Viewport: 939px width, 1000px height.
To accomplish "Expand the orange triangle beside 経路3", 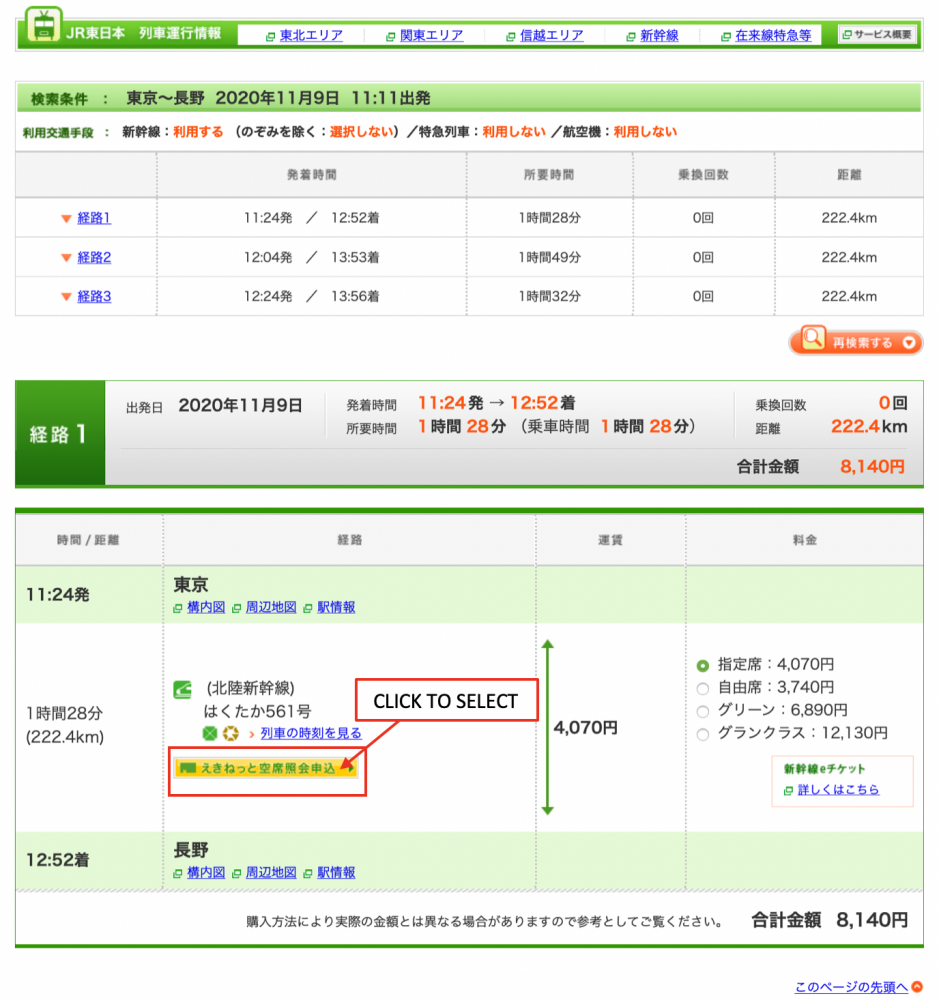I will click(66, 297).
